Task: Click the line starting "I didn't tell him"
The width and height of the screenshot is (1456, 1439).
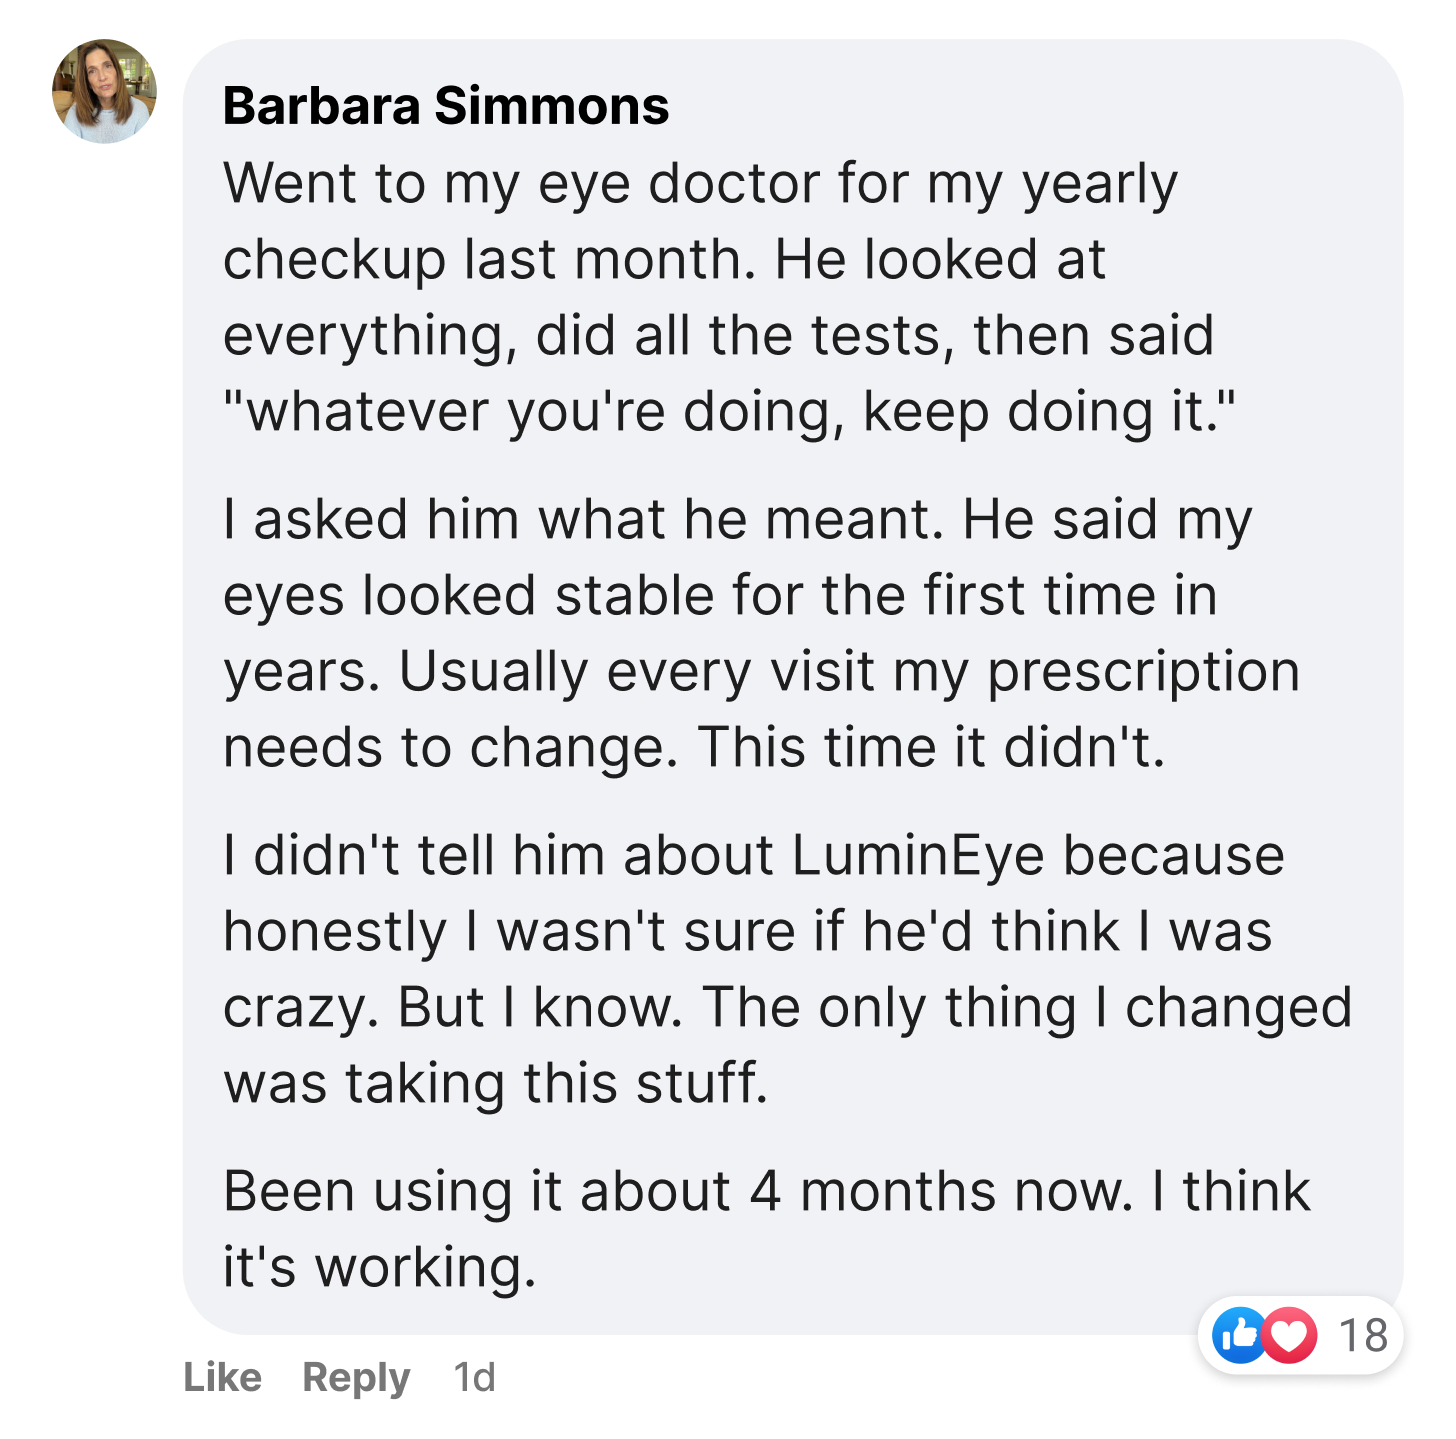Action: pos(753,856)
